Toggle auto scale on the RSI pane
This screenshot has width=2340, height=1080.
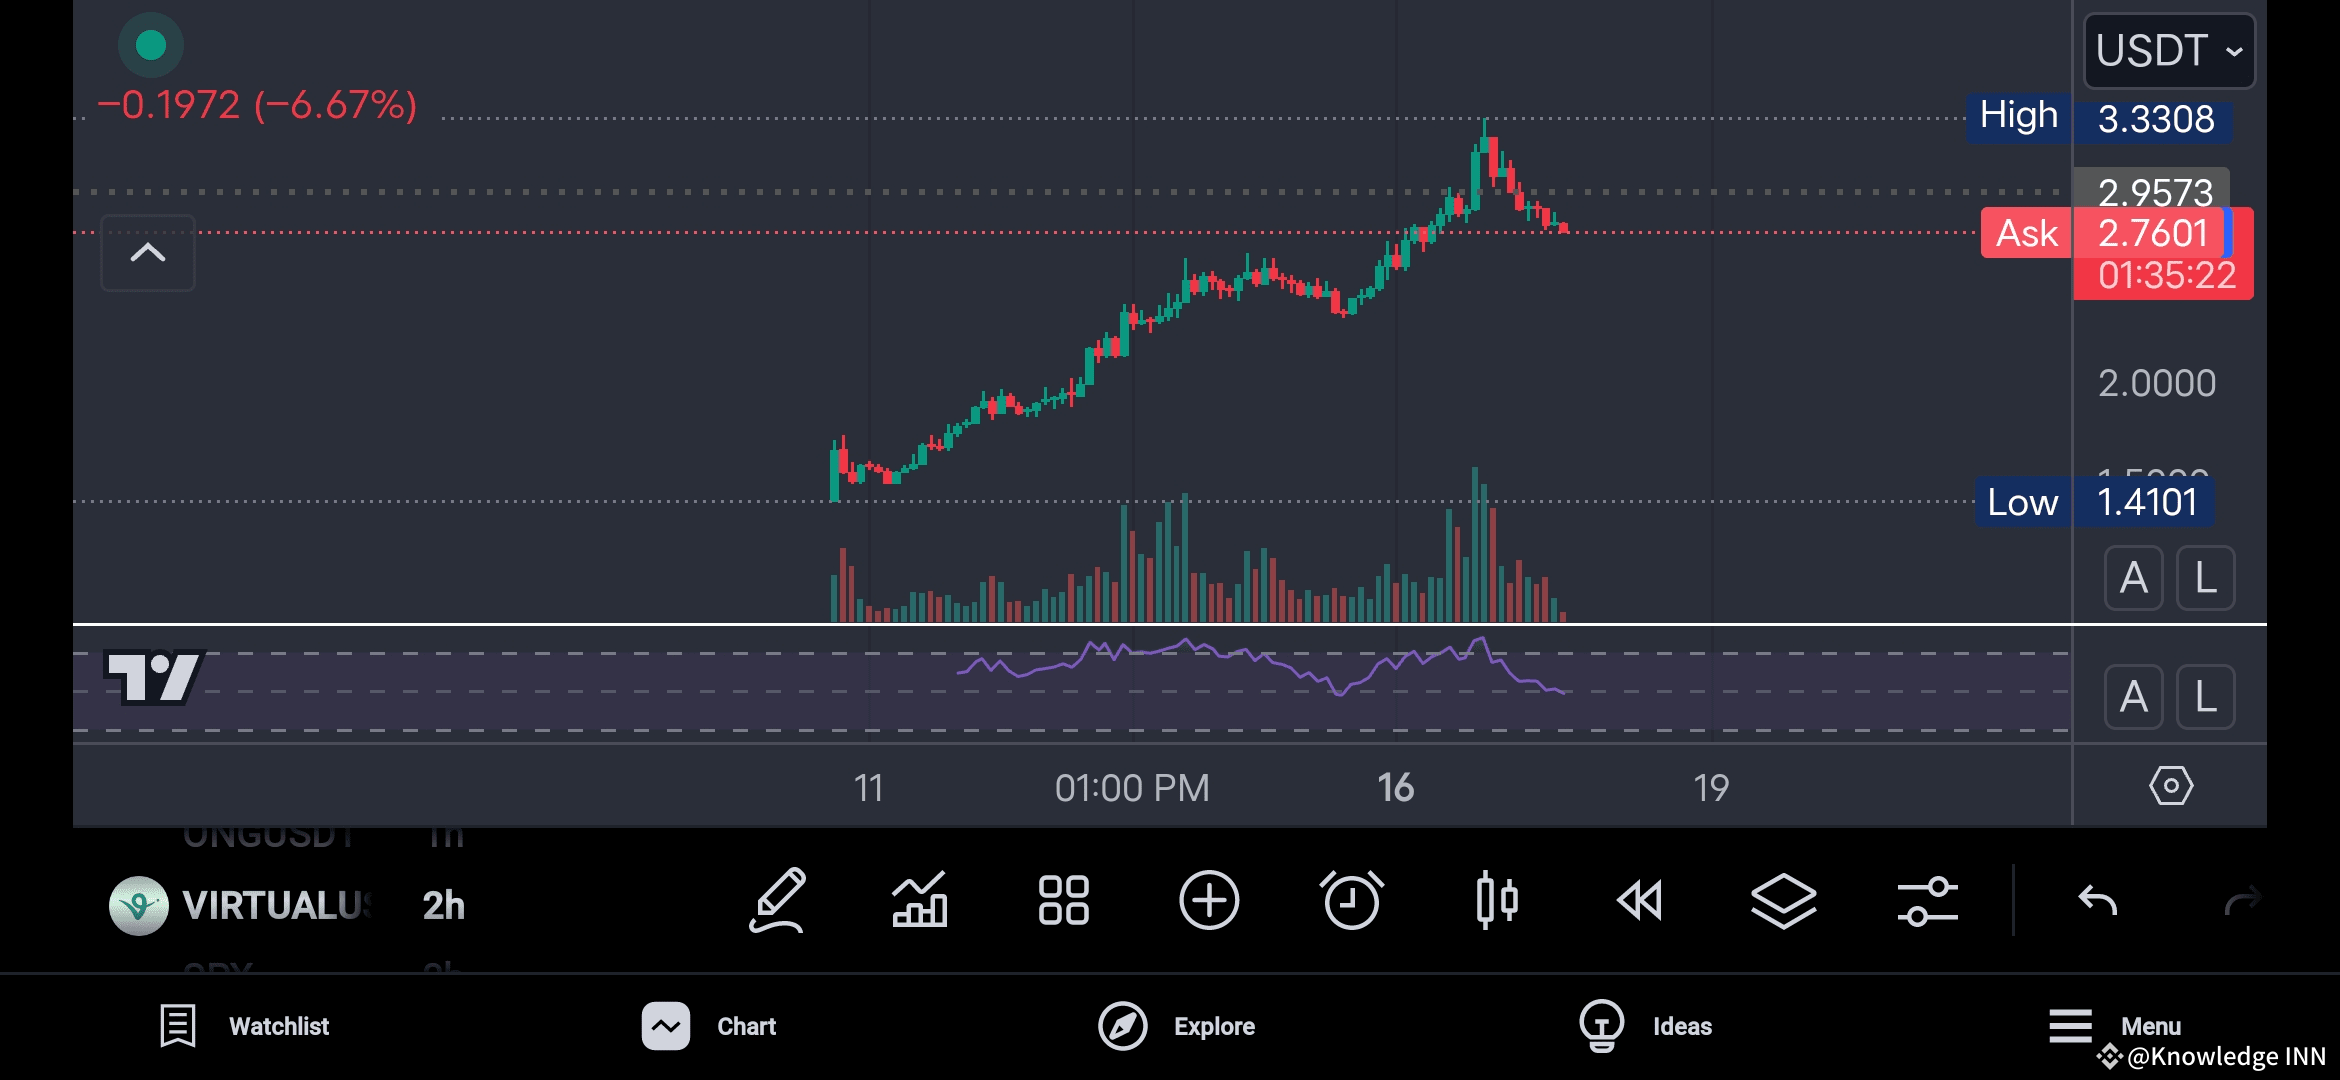(x=2133, y=697)
